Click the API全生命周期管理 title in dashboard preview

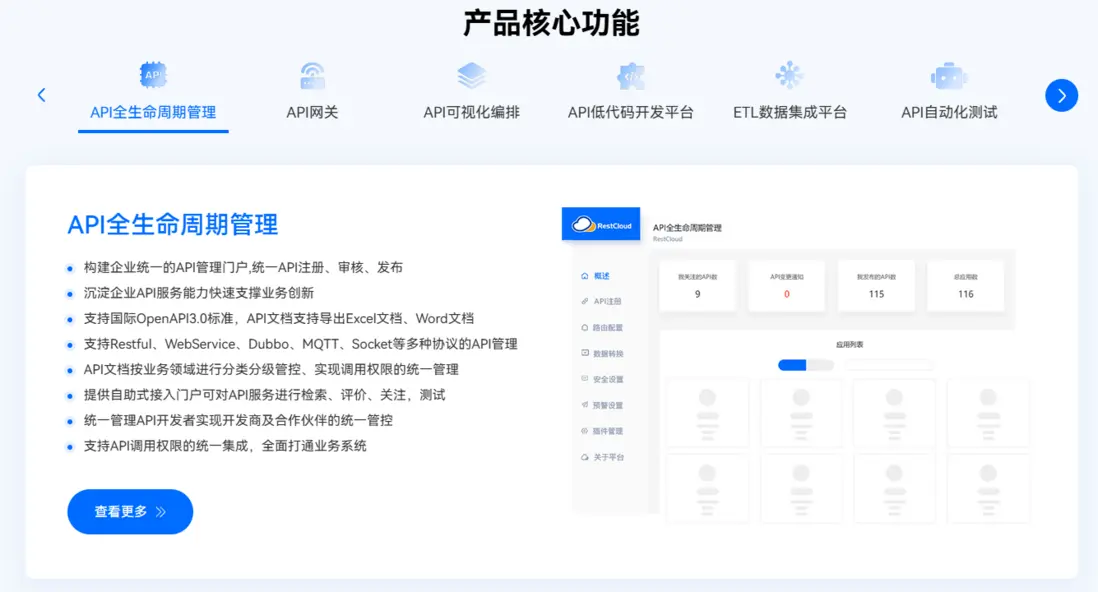pyautogui.click(x=687, y=228)
